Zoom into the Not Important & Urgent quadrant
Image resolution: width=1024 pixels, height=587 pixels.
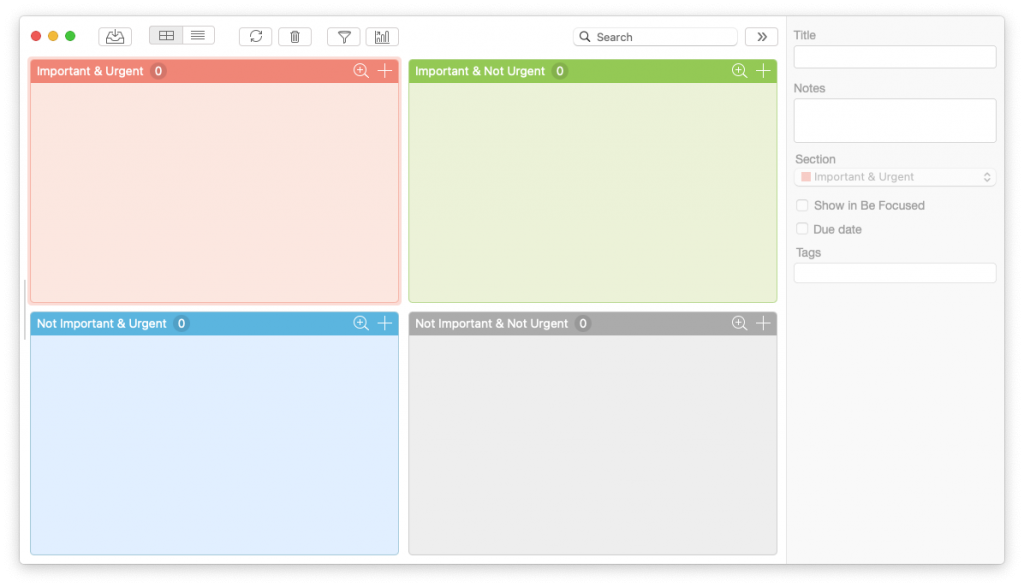[x=360, y=323]
